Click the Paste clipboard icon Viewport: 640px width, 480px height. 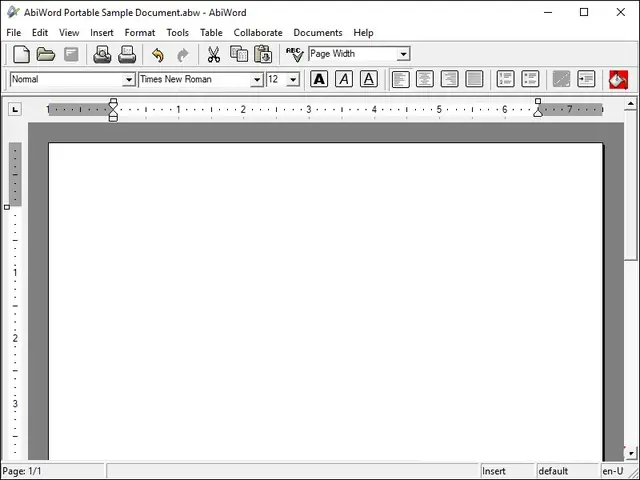(263, 55)
